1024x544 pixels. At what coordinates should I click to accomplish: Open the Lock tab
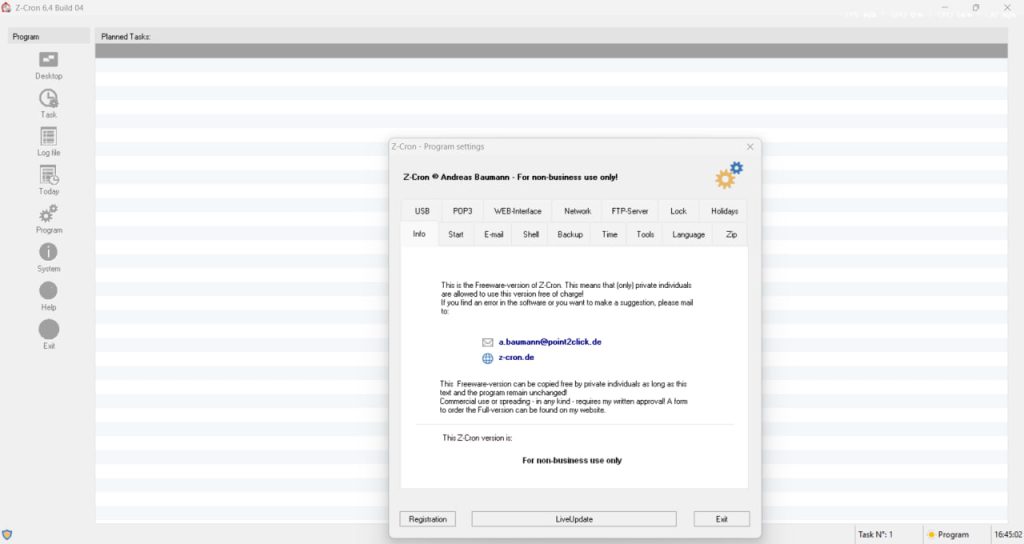(x=678, y=211)
